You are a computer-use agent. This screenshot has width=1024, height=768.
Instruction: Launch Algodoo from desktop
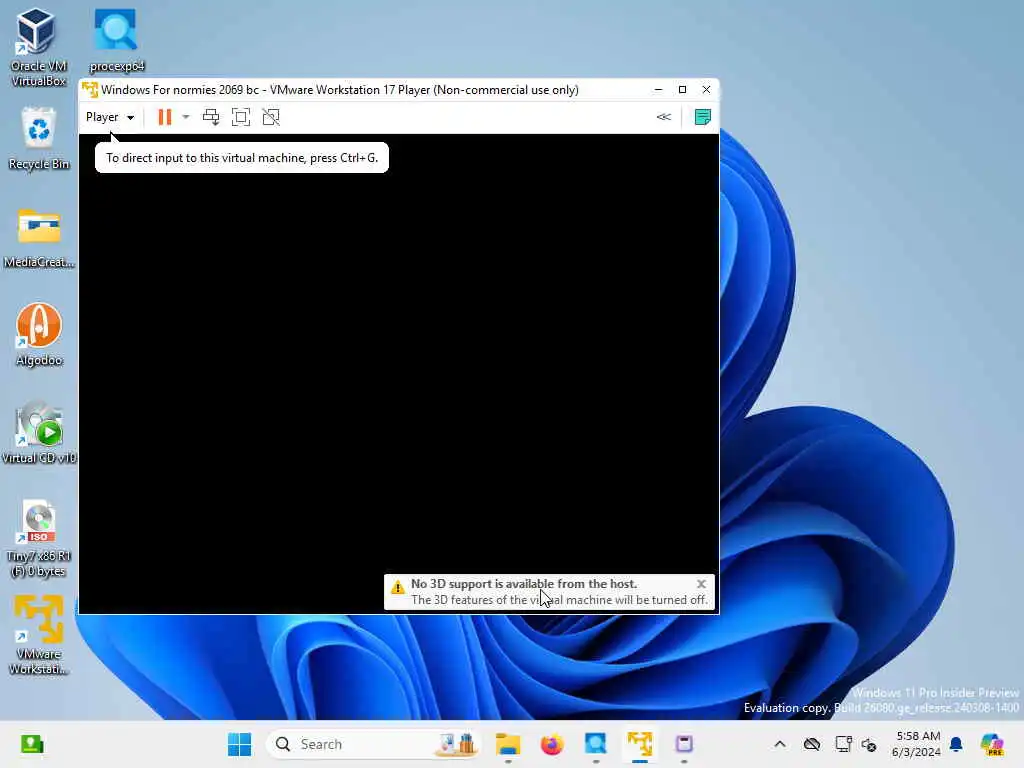[x=39, y=334]
